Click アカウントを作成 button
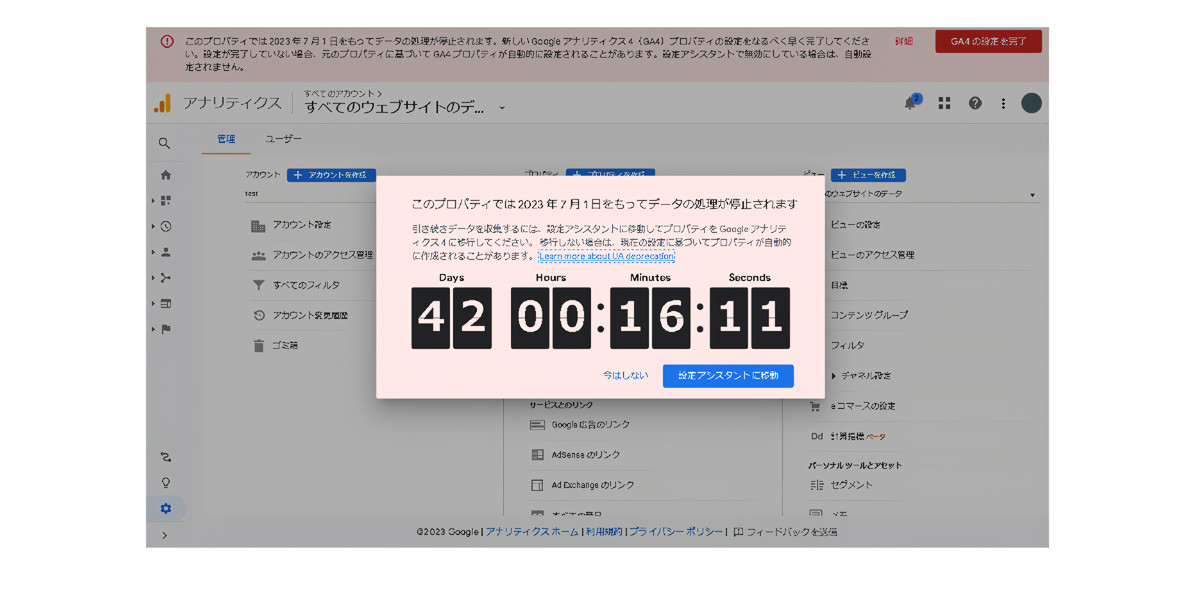 click(x=331, y=175)
